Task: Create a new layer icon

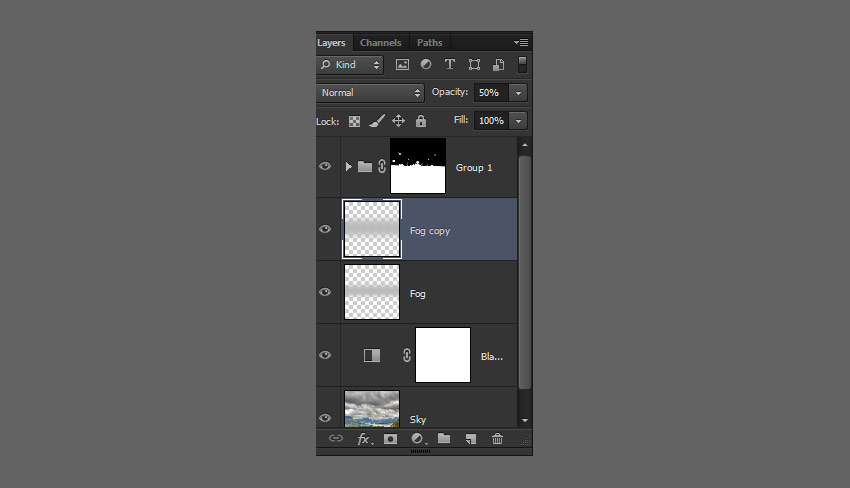Action: tap(471, 439)
